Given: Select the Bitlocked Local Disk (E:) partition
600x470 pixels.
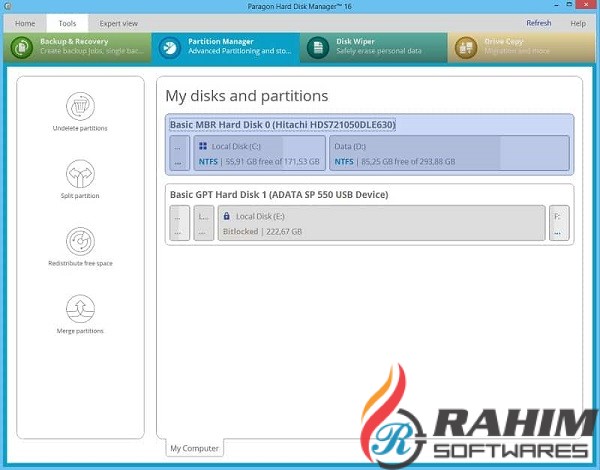Looking at the screenshot, I should click(382, 223).
